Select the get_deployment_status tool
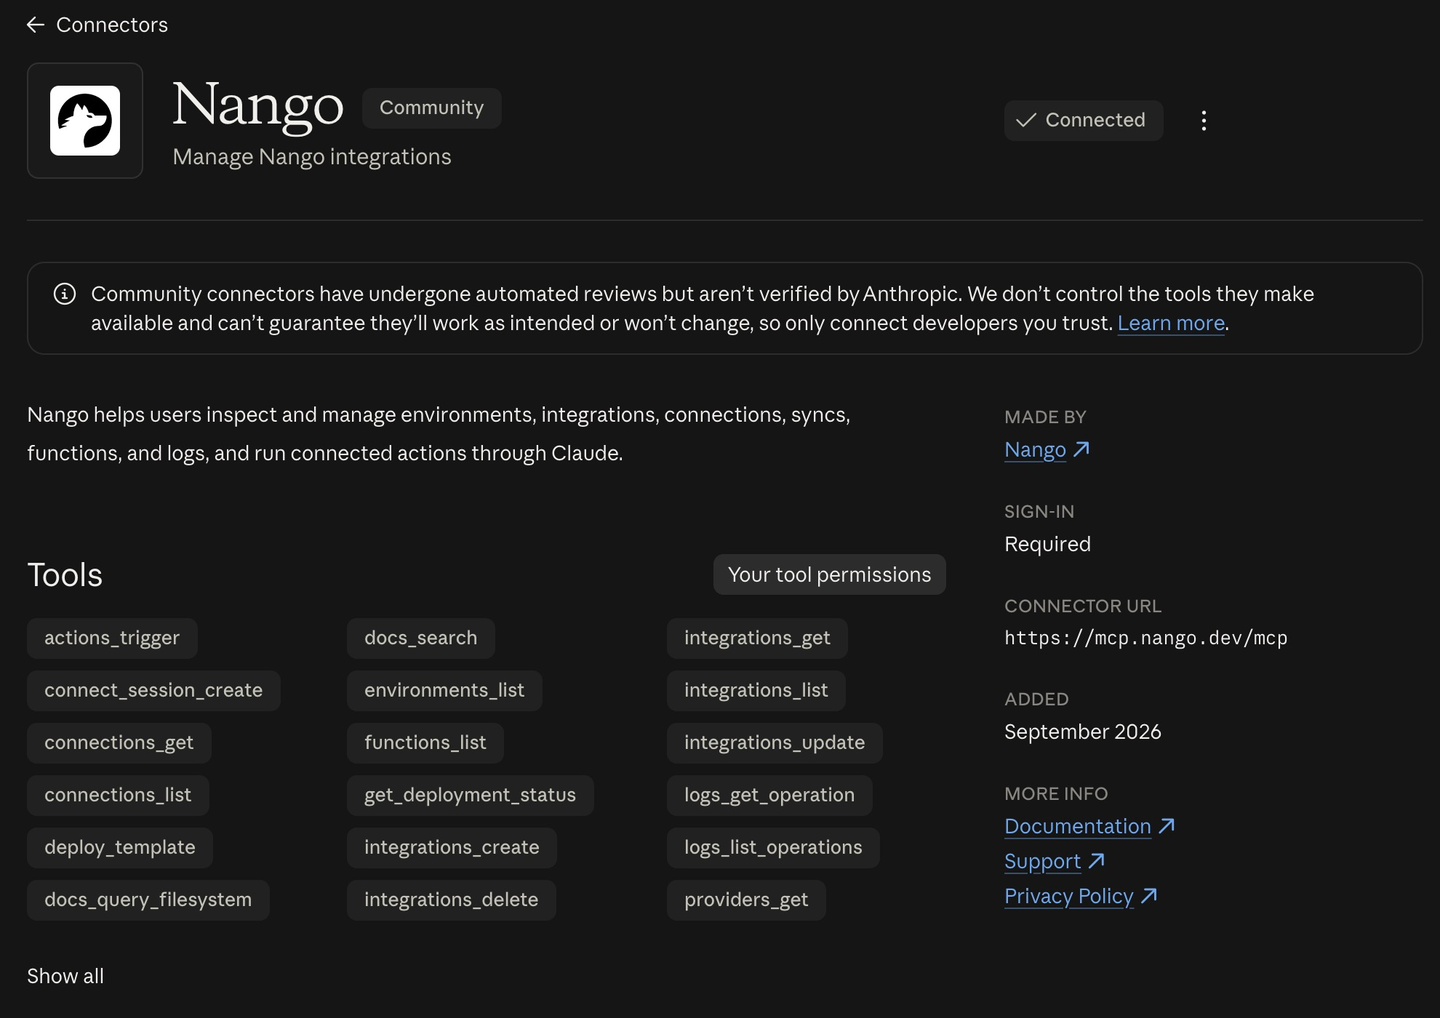The image size is (1440, 1018). [x=470, y=795]
